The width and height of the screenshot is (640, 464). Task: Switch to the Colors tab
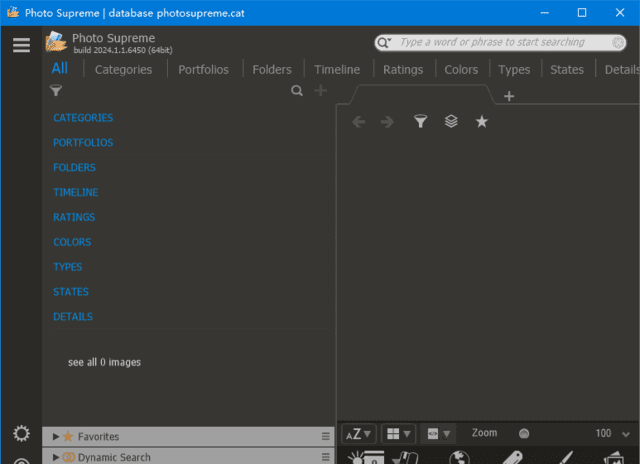(461, 69)
